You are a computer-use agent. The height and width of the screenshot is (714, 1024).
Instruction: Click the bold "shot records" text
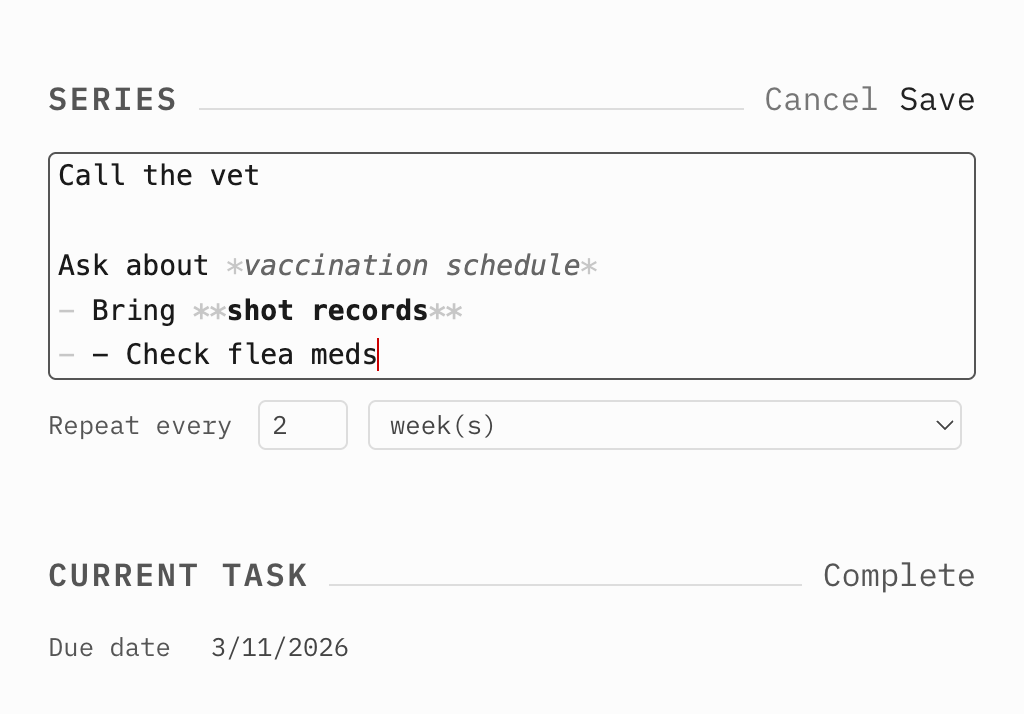pos(327,311)
